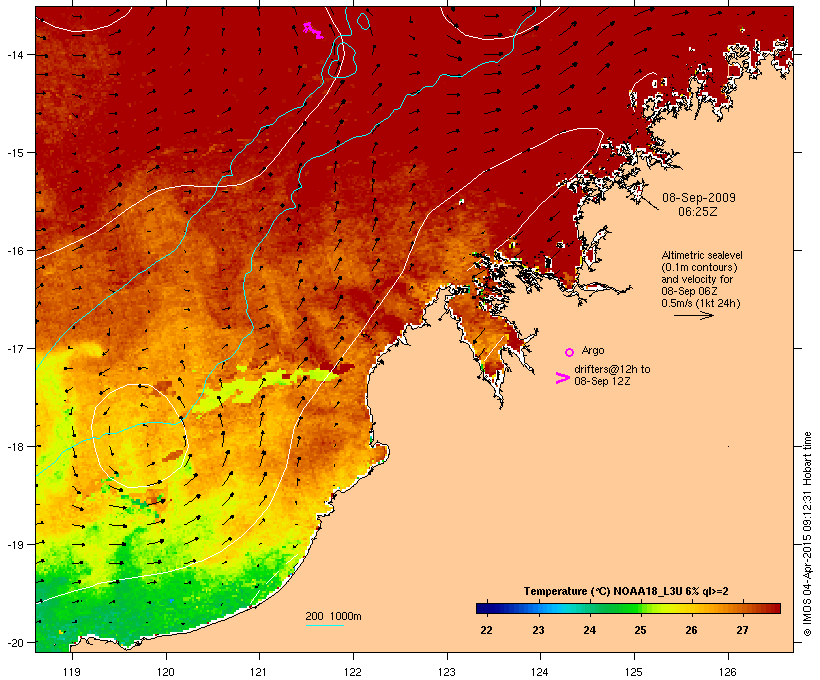Click the temperature color bar title
This screenshot has height=680, width=820.
tap(626, 591)
